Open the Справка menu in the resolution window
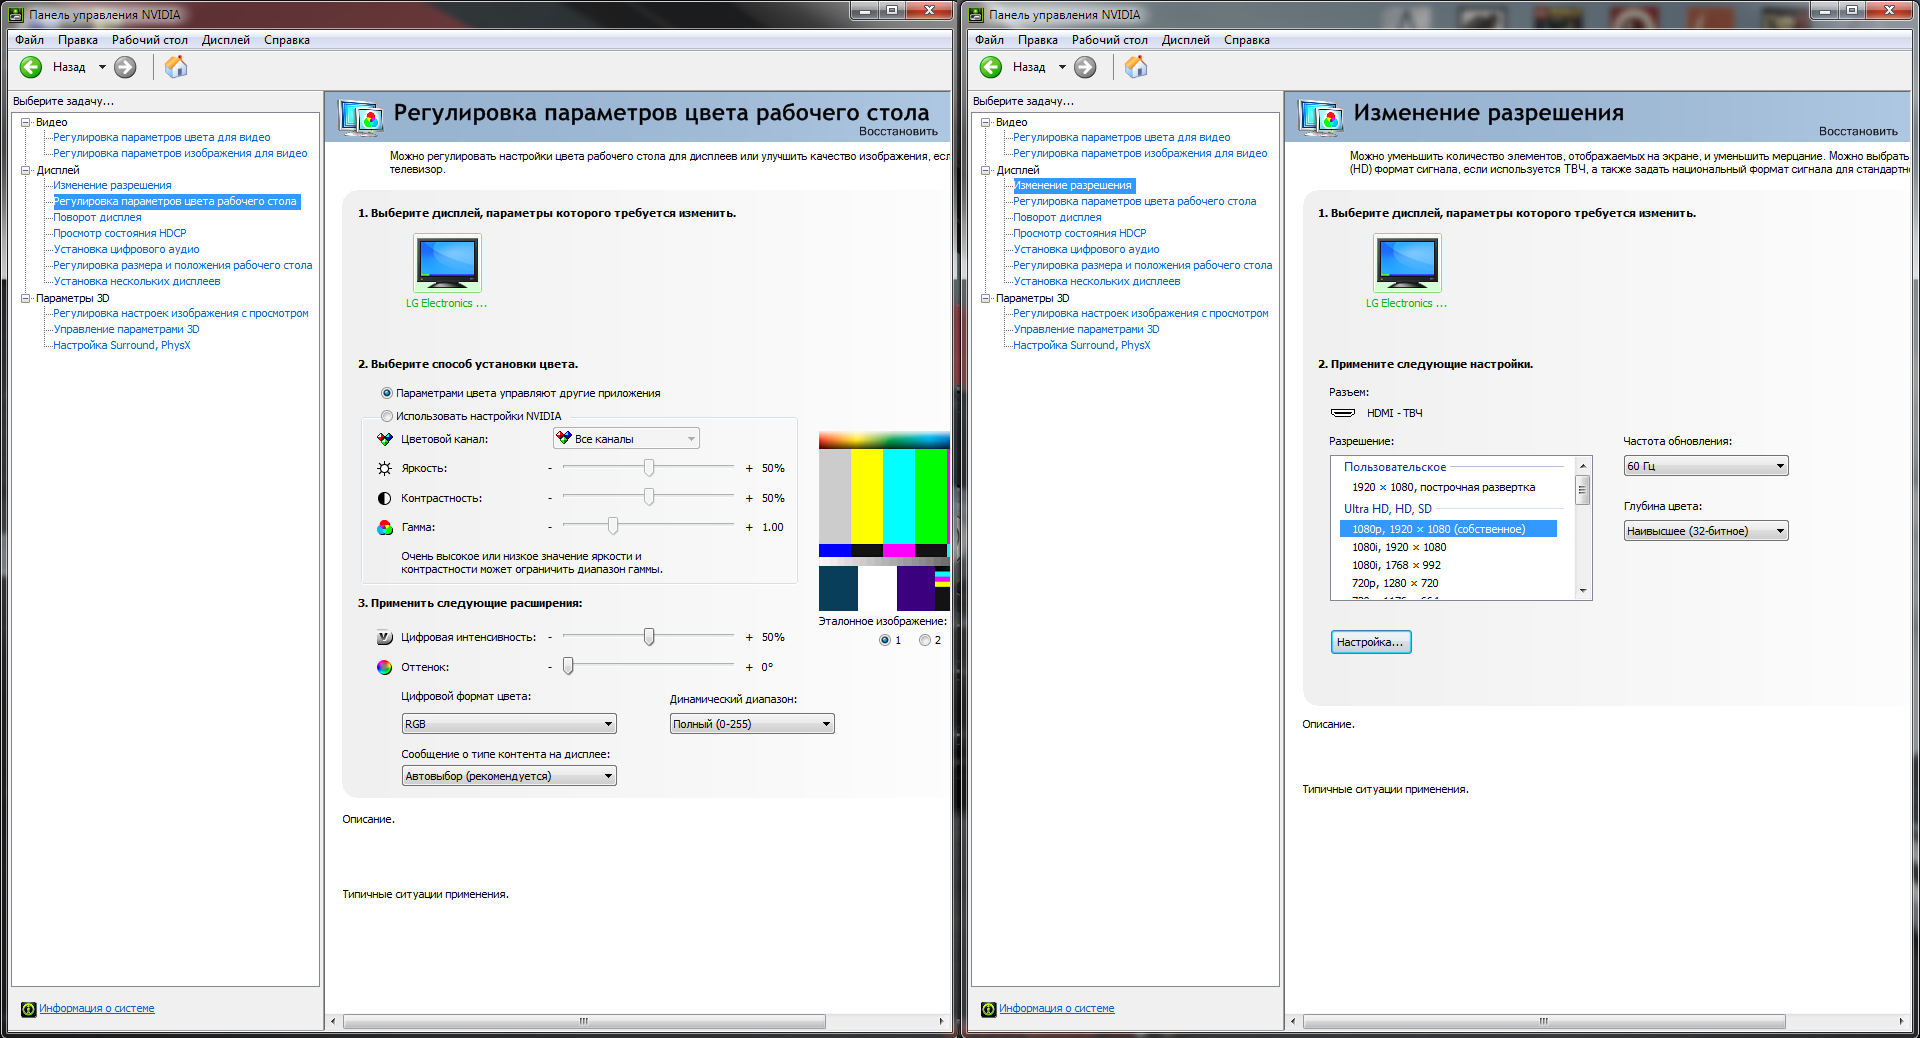Screen dimensions: 1920x1038 tap(1247, 40)
